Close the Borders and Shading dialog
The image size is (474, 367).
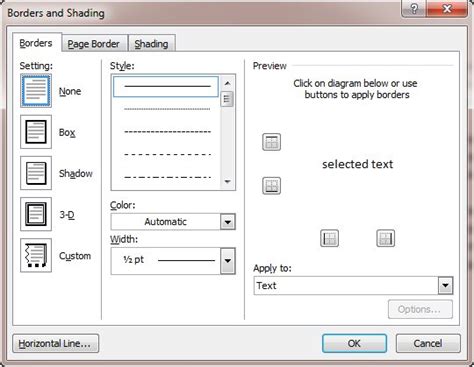447,9
